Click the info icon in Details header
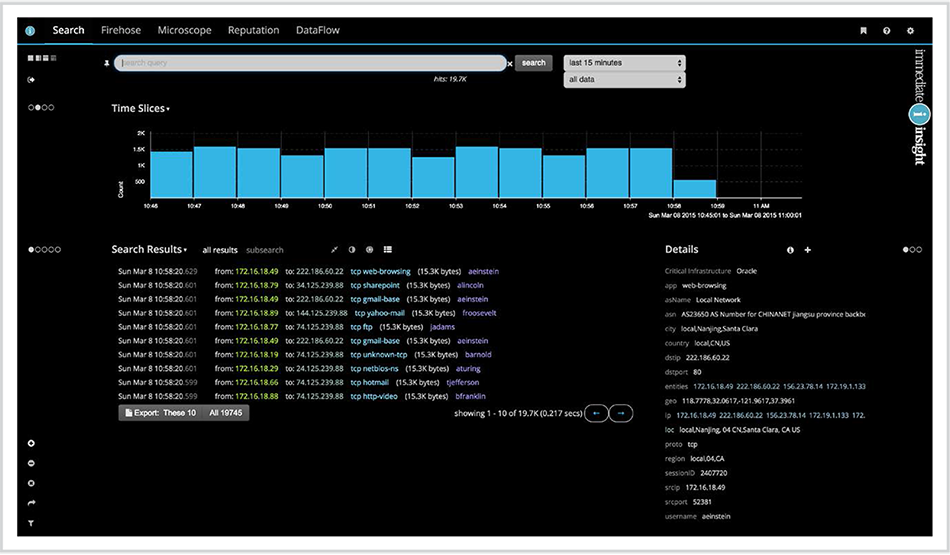This screenshot has height=555, width=950. pos(790,250)
